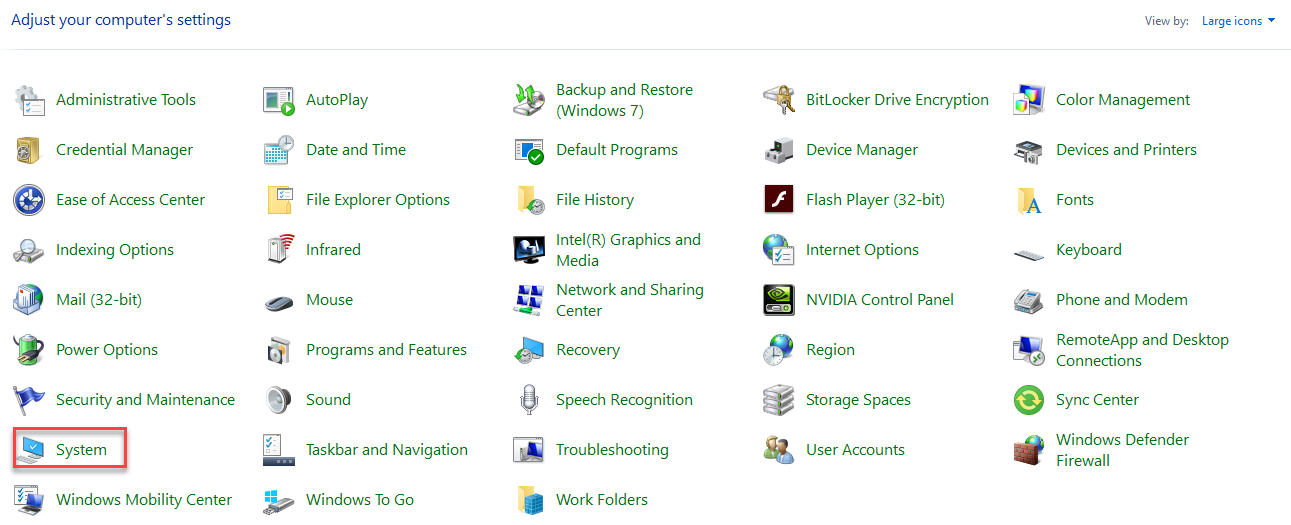Screen dimensions: 1291x525
Task: Open the Programs and Features icon
Action: click(278, 350)
